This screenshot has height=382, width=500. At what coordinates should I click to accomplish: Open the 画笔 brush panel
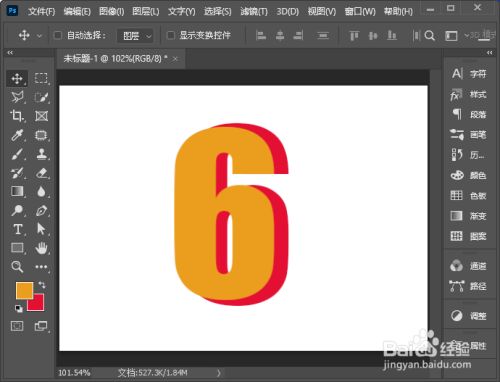pyautogui.click(x=469, y=135)
